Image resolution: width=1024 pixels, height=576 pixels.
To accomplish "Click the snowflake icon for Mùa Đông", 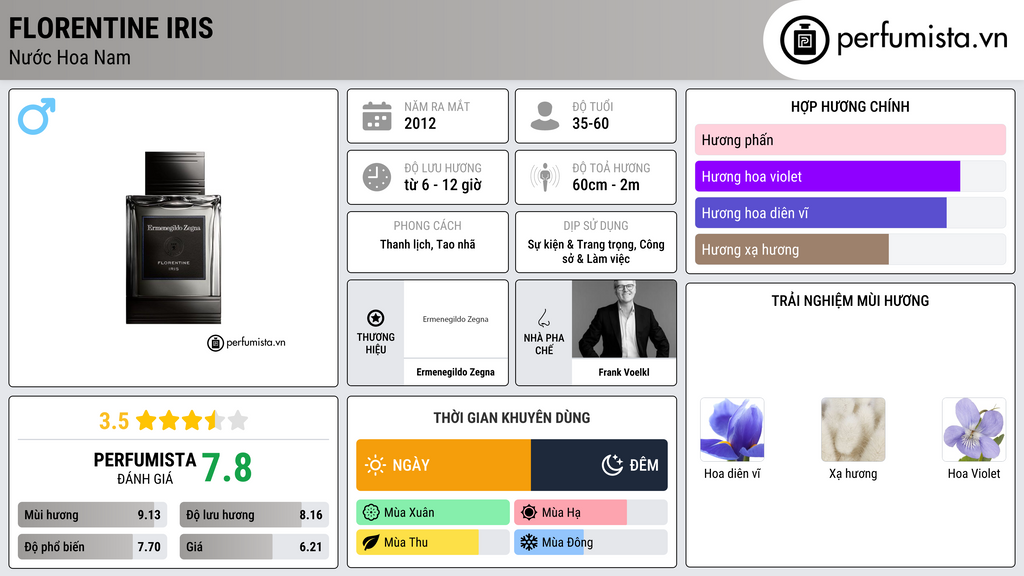I will point(529,542).
